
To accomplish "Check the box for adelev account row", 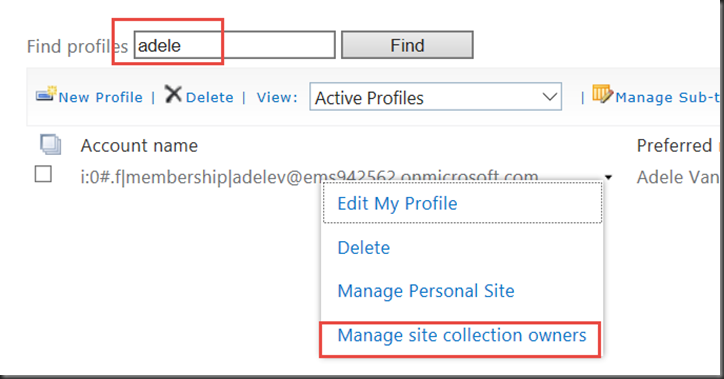I will pyautogui.click(x=43, y=174).
